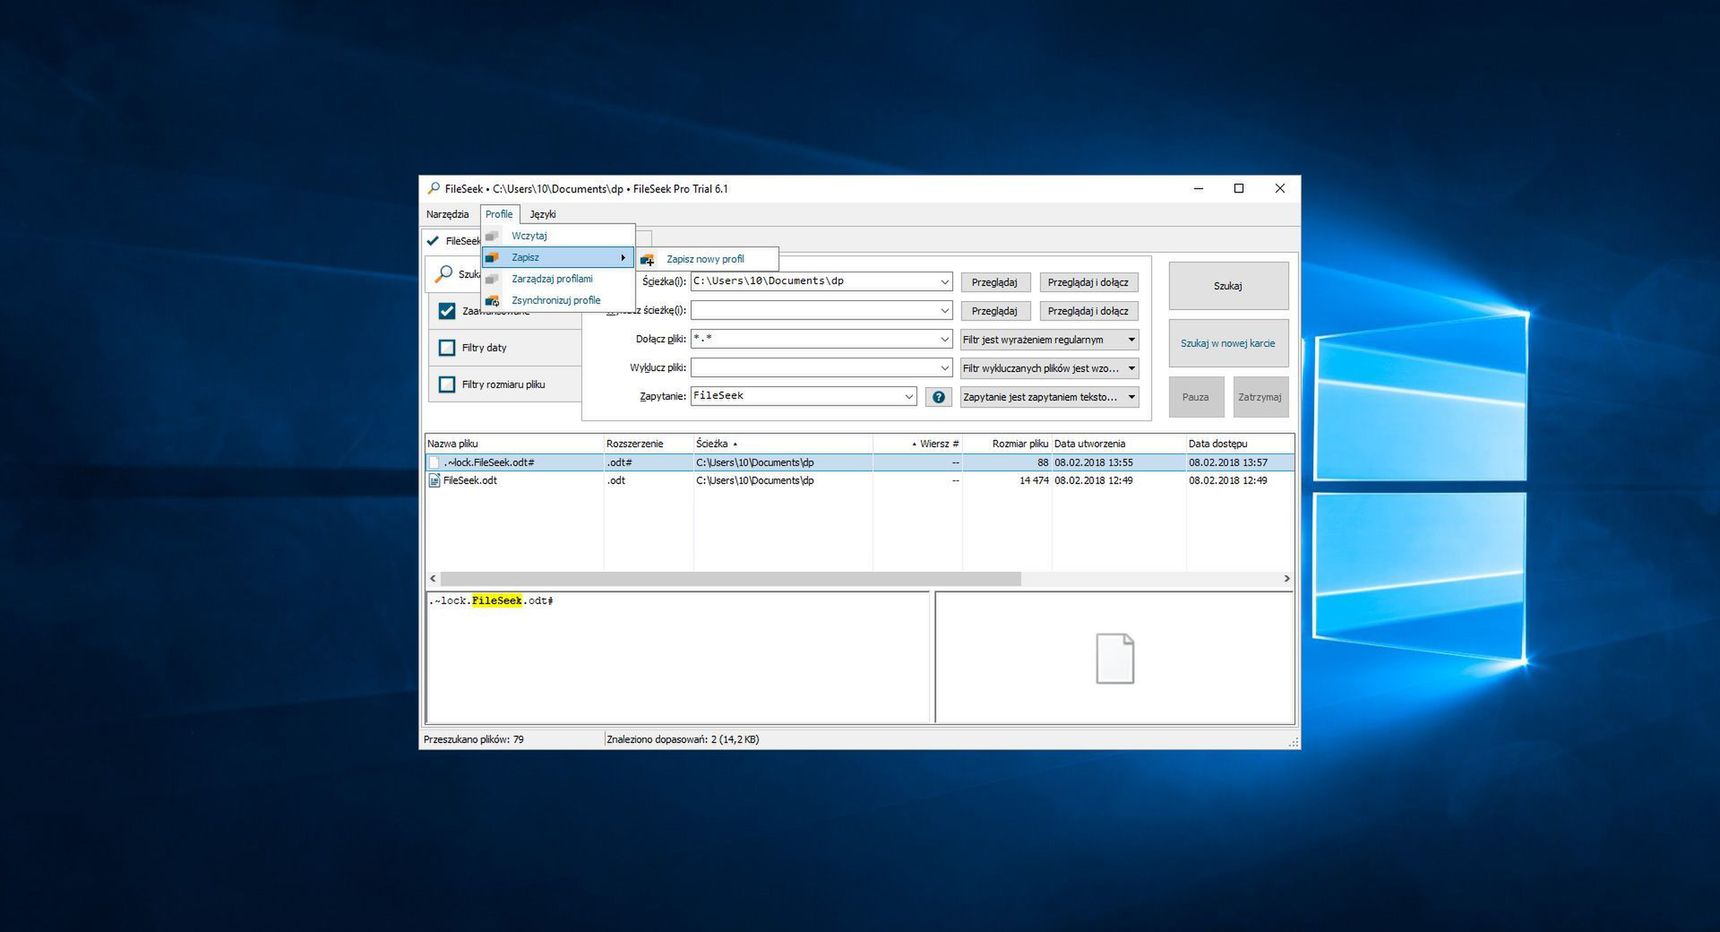Click the FileSeek.odt document icon
1720x932 pixels.
[434, 480]
